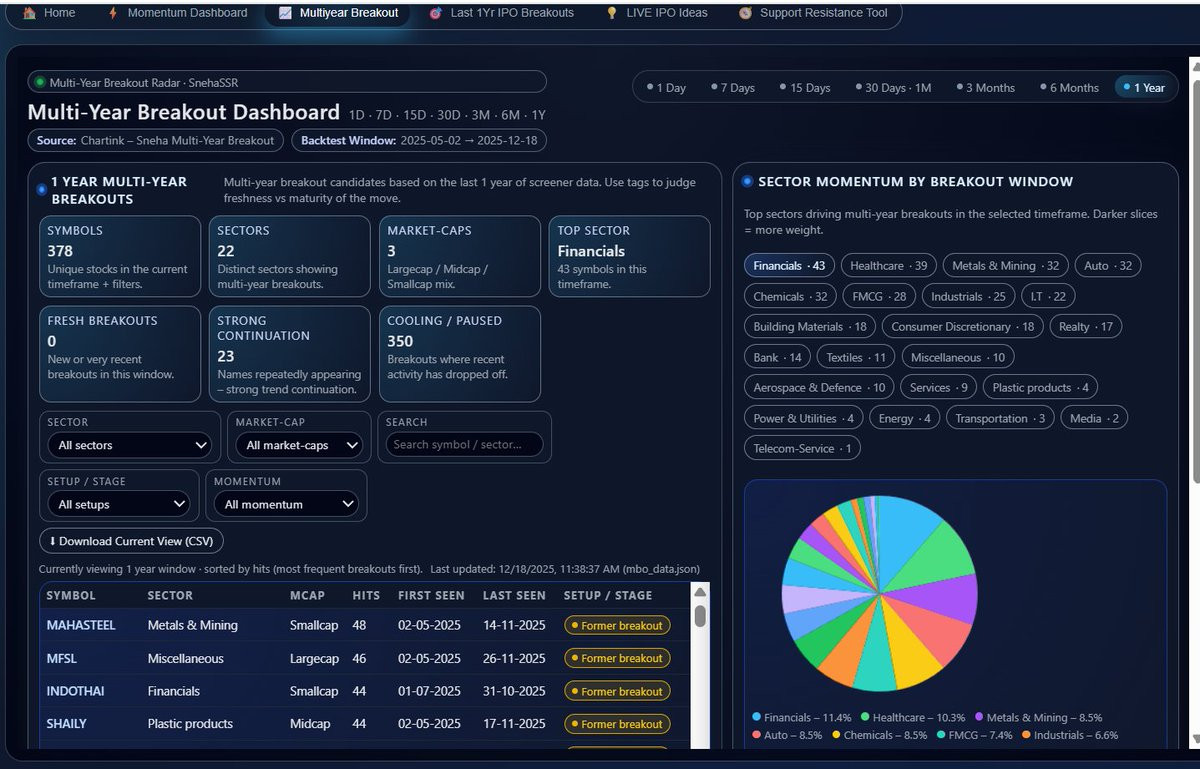
Task: Choose the 30 Days · 1M timeframe
Action: pos(893,87)
